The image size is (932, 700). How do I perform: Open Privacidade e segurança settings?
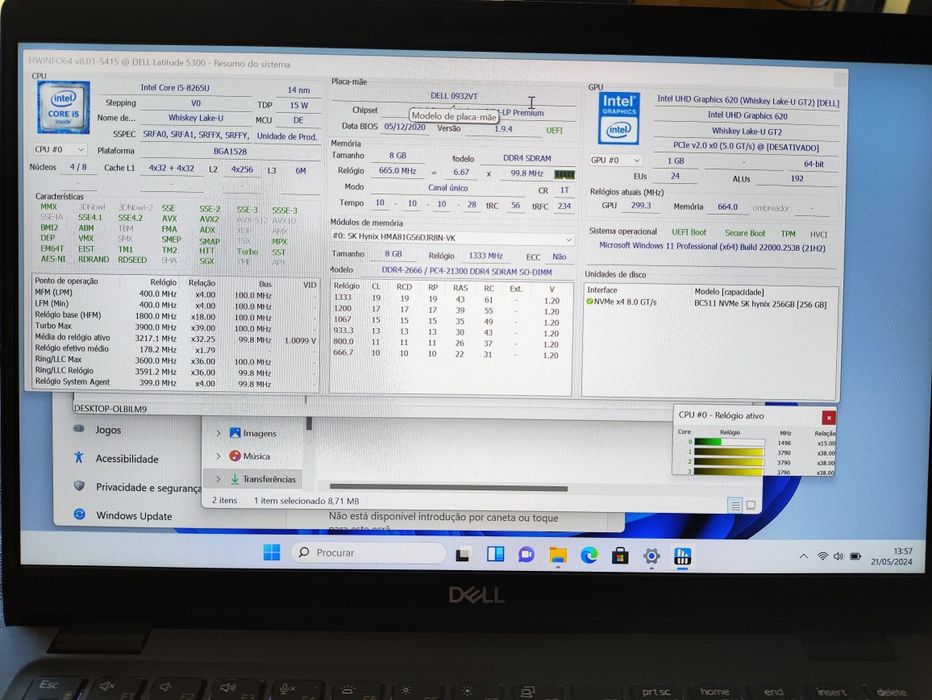[149, 487]
